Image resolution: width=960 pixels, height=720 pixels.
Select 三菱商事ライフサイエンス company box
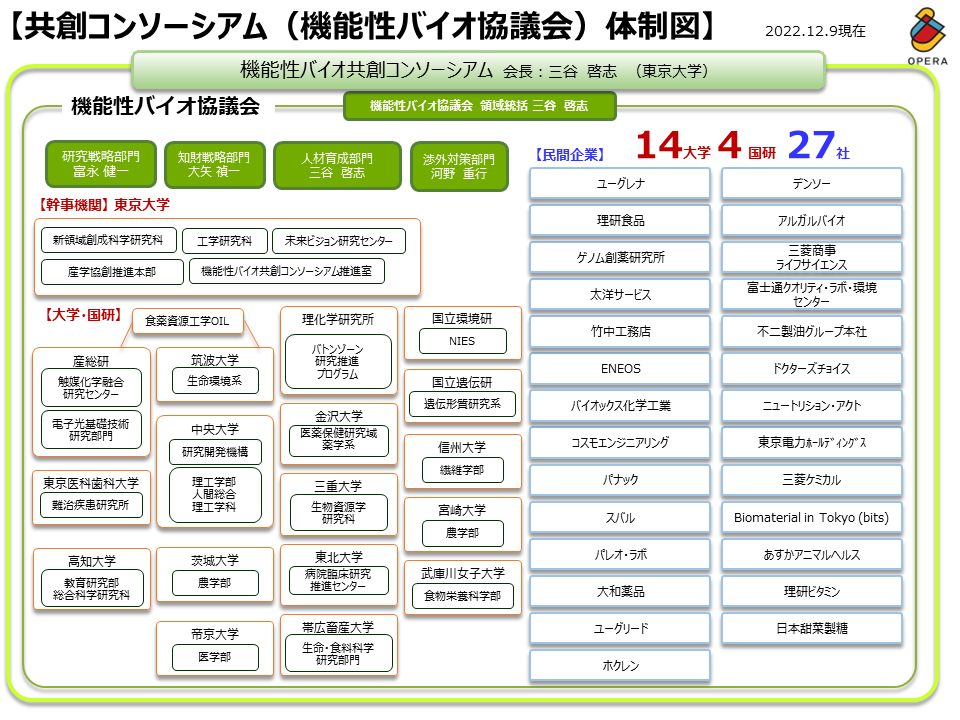812,257
